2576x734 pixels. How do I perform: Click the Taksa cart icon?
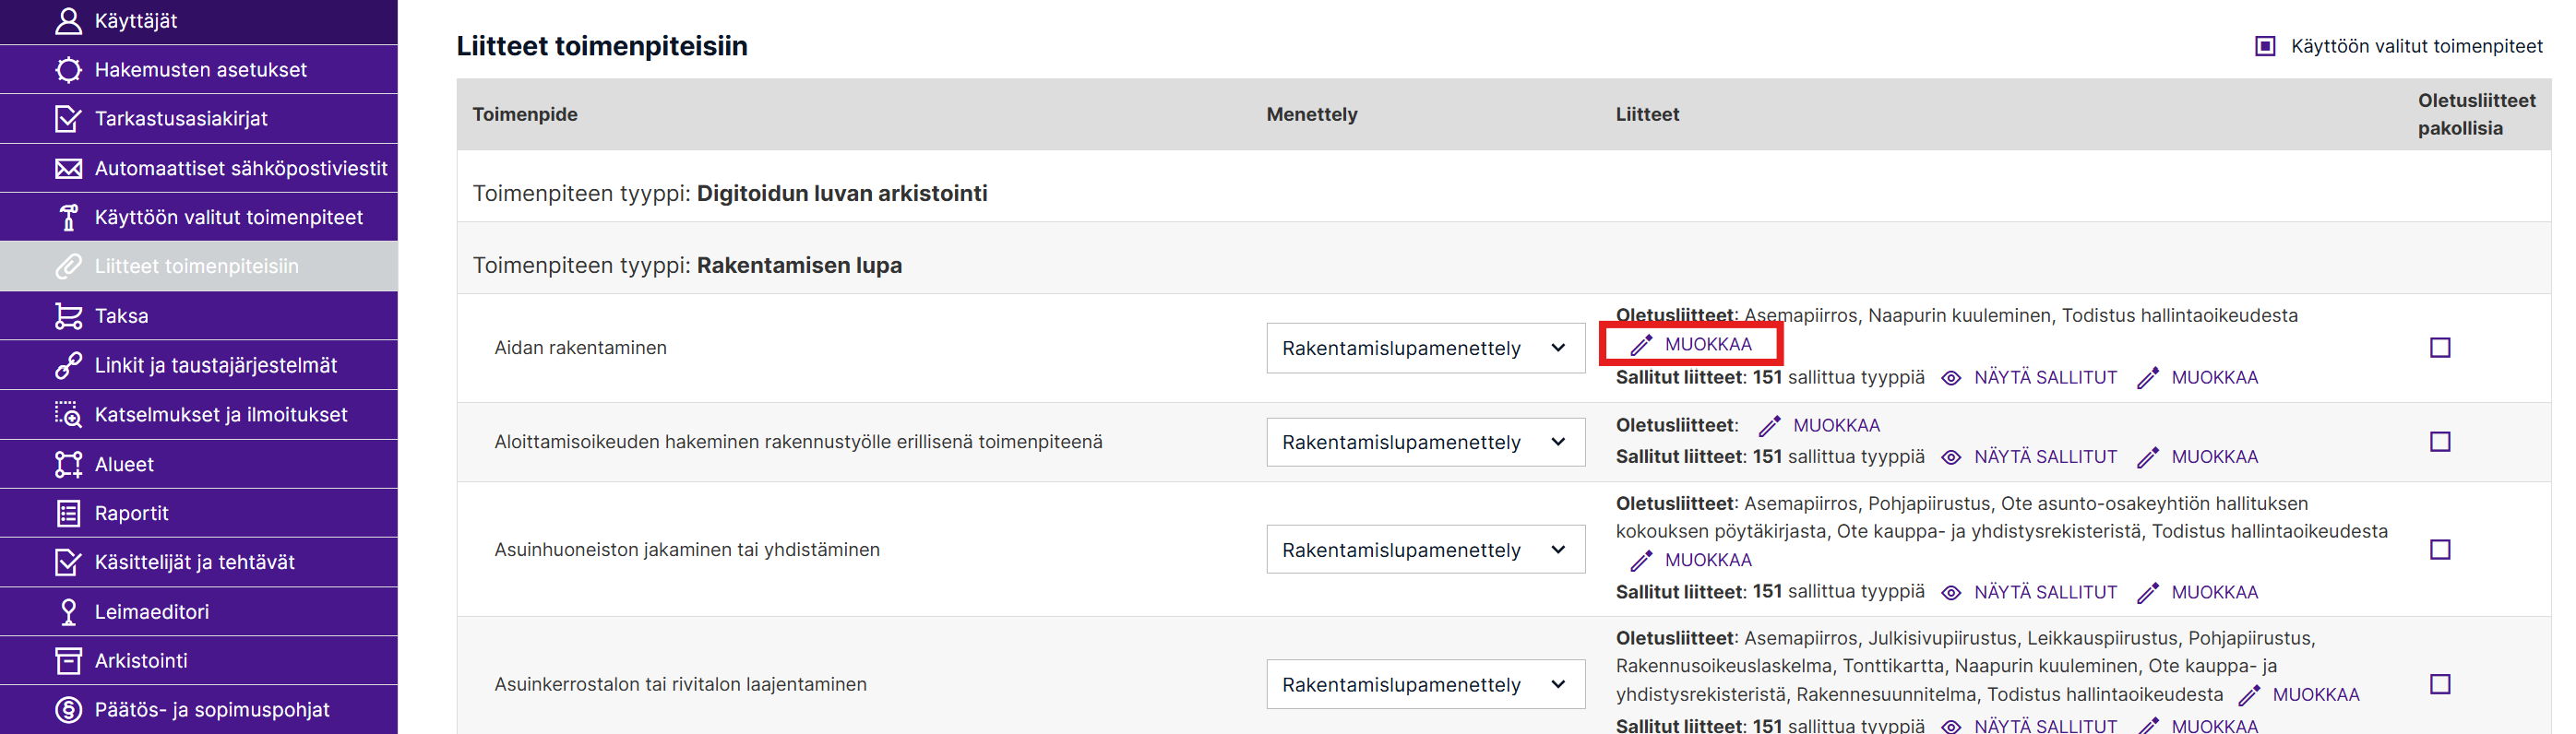[x=68, y=316]
